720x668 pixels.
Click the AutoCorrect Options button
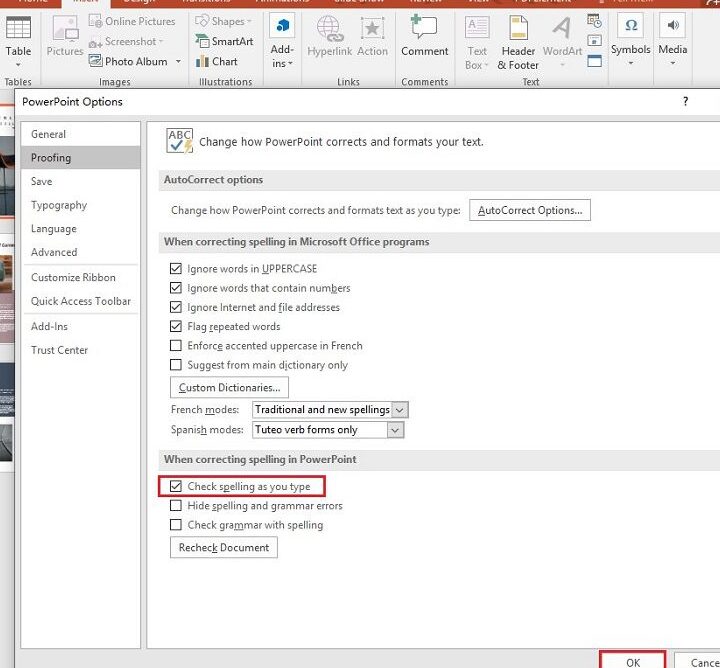(x=530, y=210)
